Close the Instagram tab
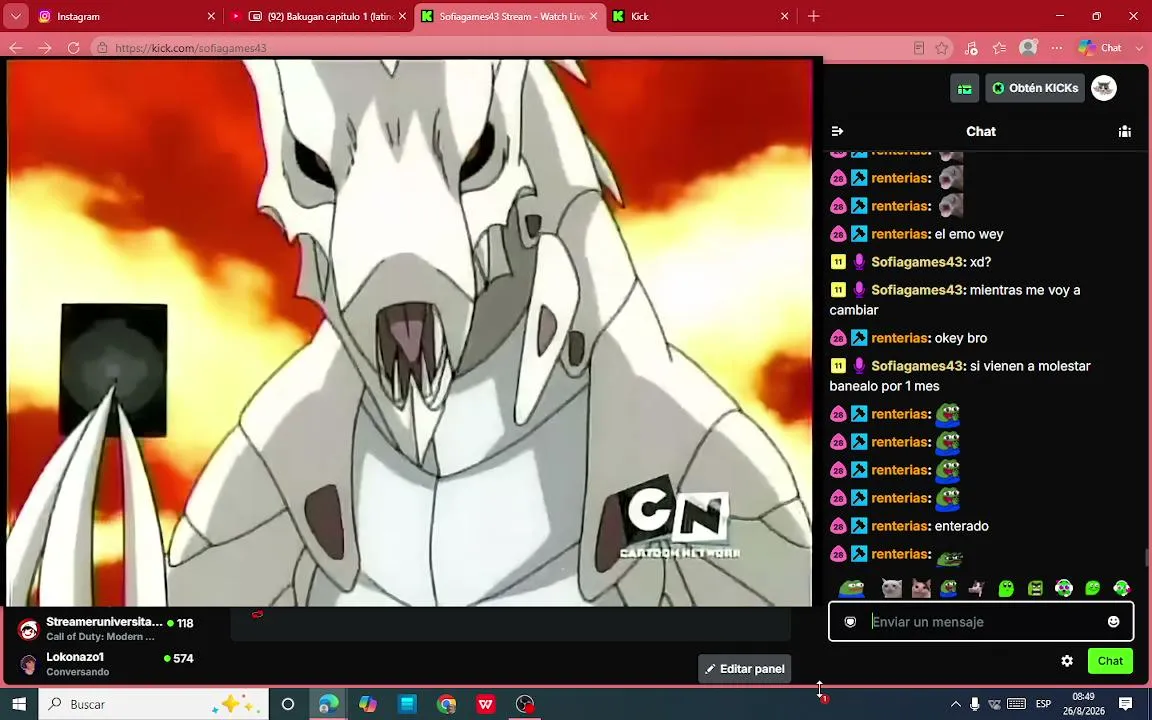 pyautogui.click(x=211, y=16)
